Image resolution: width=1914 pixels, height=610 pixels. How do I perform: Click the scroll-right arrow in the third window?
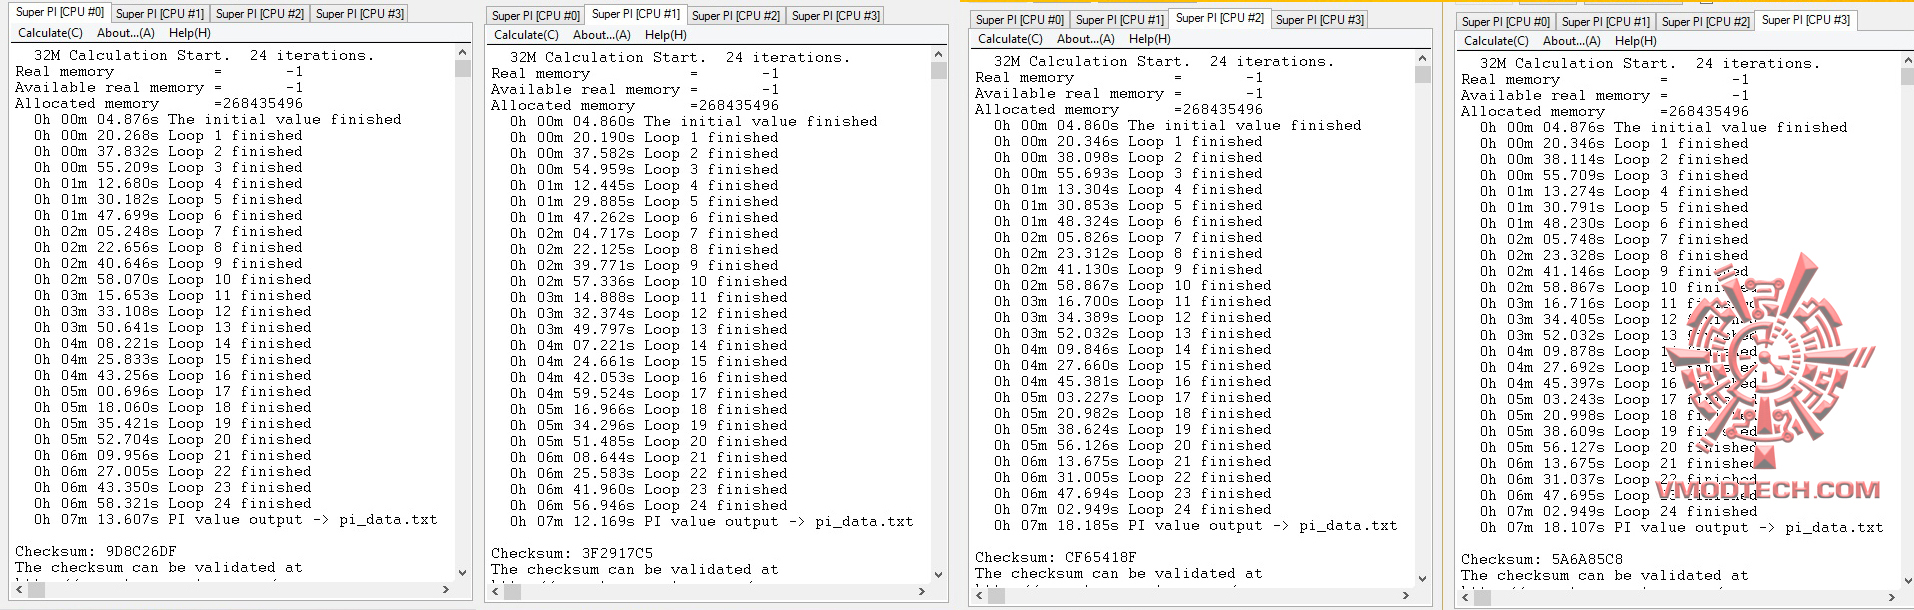pos(1406,596)
